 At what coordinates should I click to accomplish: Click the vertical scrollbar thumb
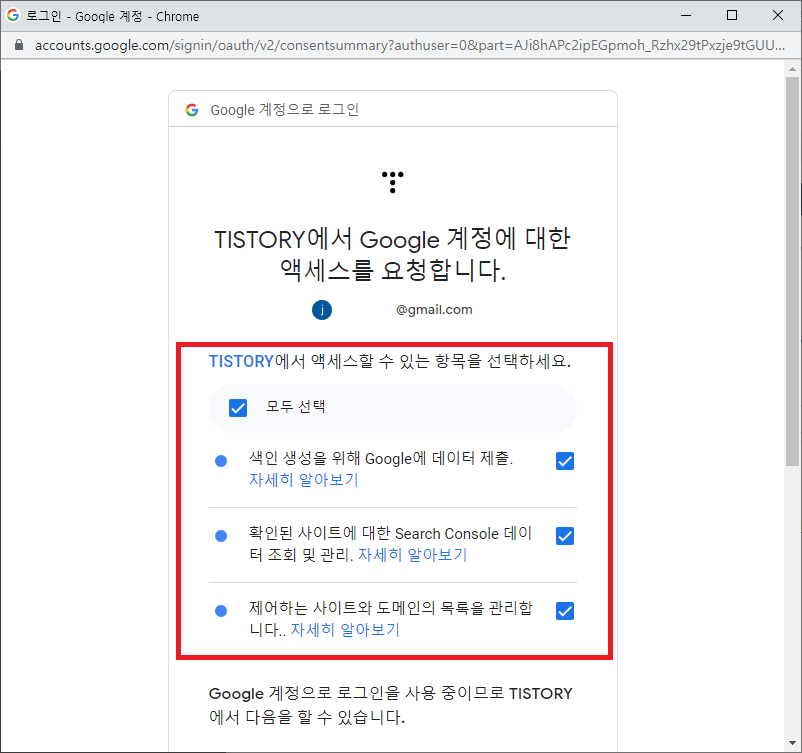point(792,271)
